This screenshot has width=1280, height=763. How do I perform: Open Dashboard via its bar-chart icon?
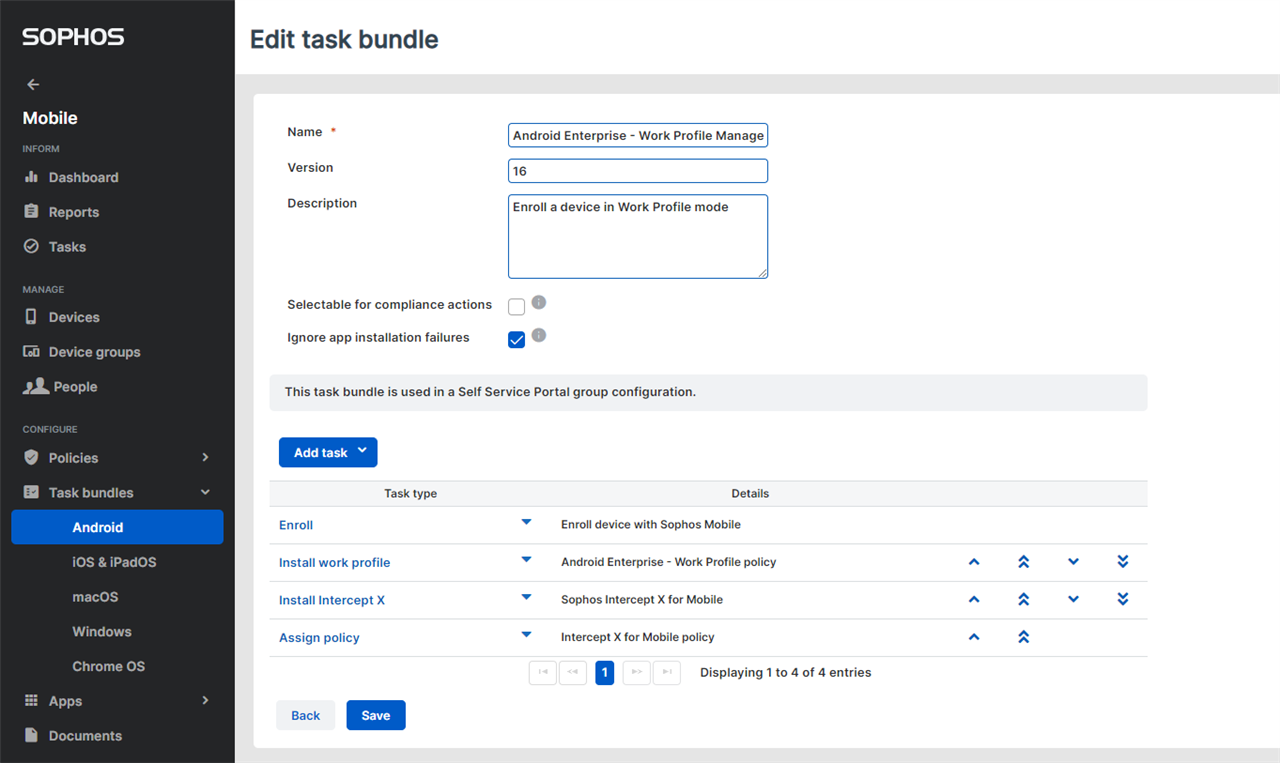[x=31, y=177]
